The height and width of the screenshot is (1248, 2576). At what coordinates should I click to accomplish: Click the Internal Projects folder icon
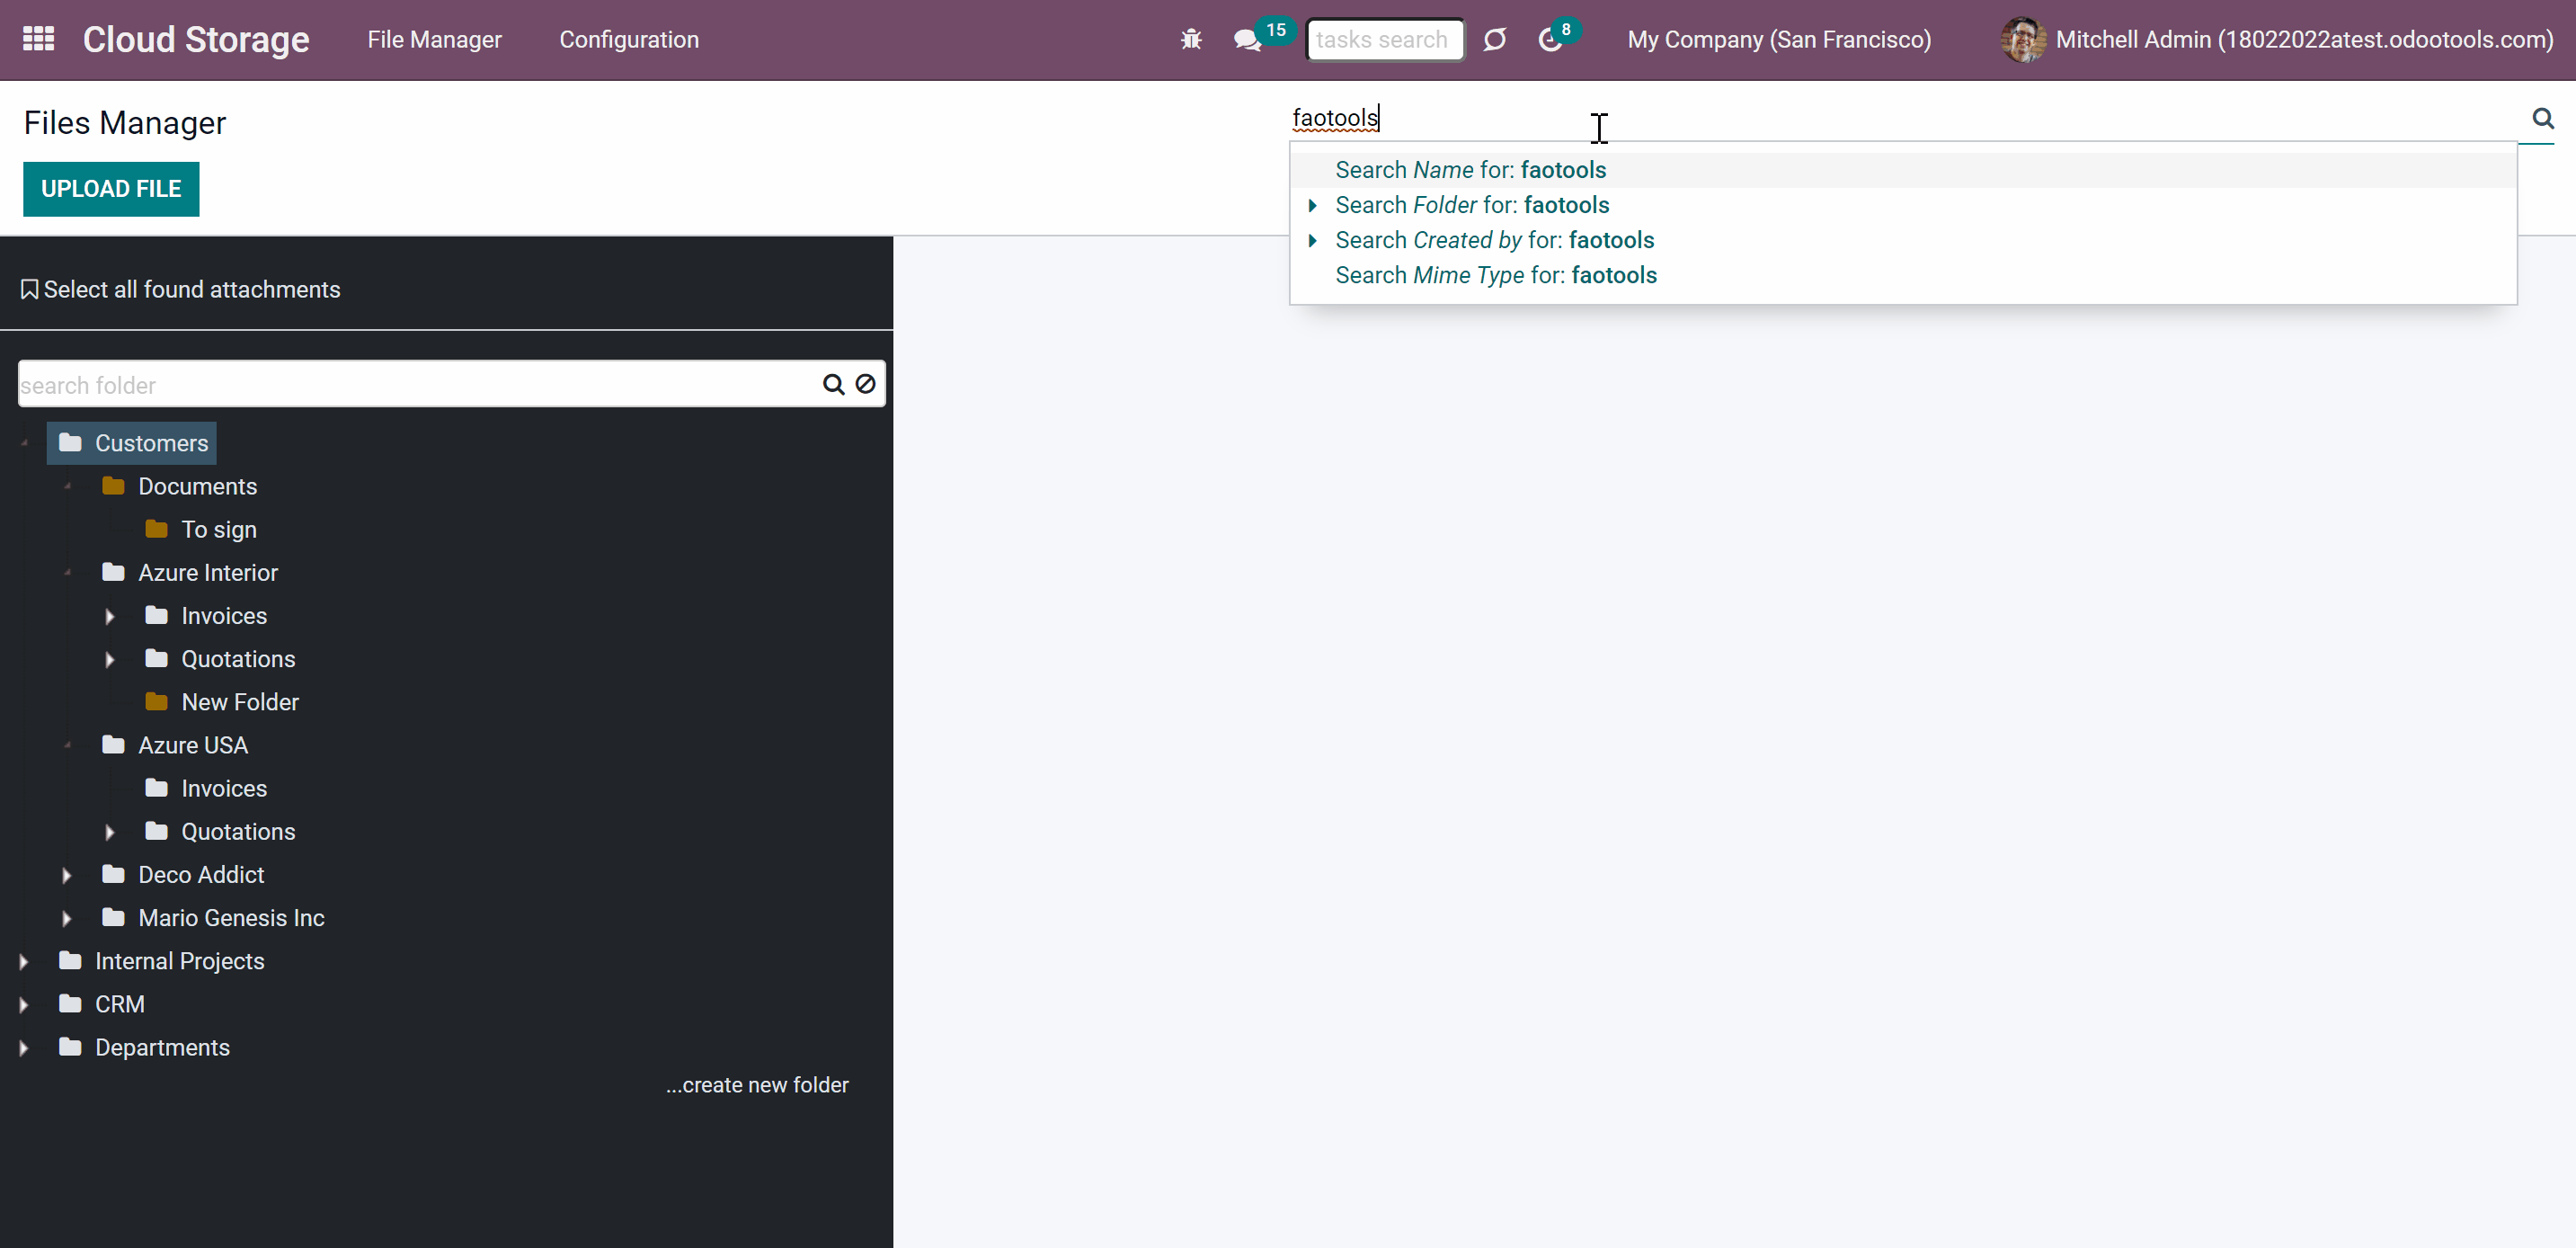point(70,960)
